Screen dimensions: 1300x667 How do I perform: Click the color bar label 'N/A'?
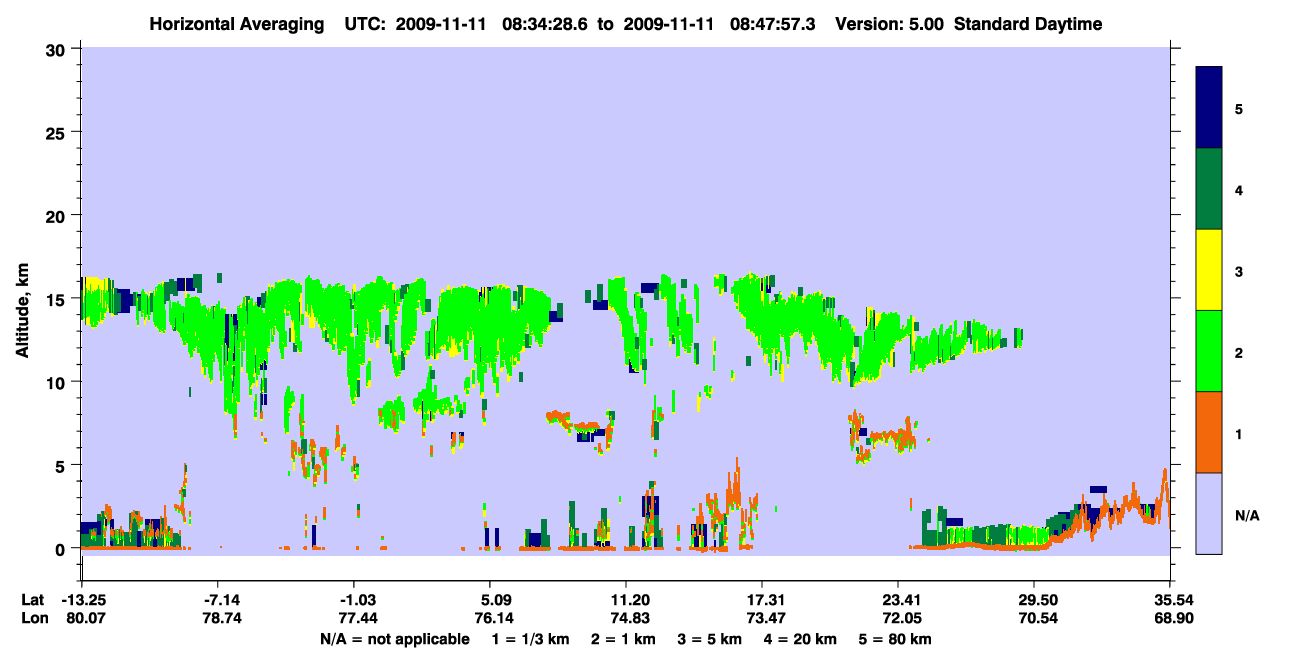1247,515
